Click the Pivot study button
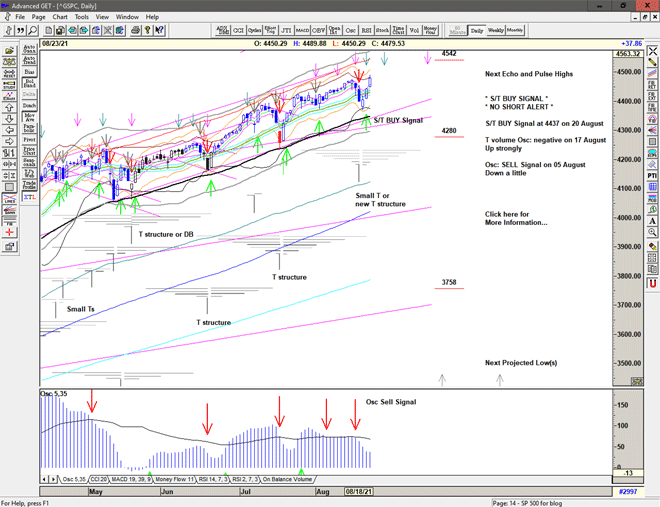Viewport: 660px width, 507px height. point(28,138)
